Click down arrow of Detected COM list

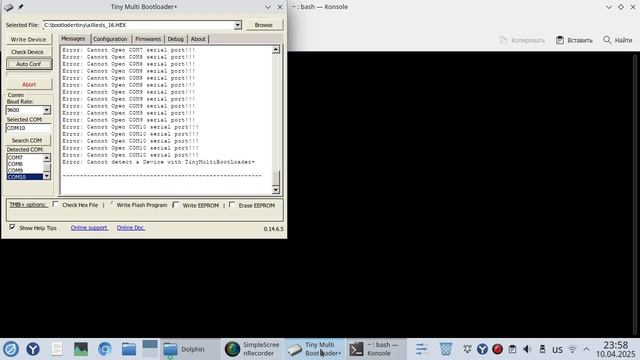(47, 176)
